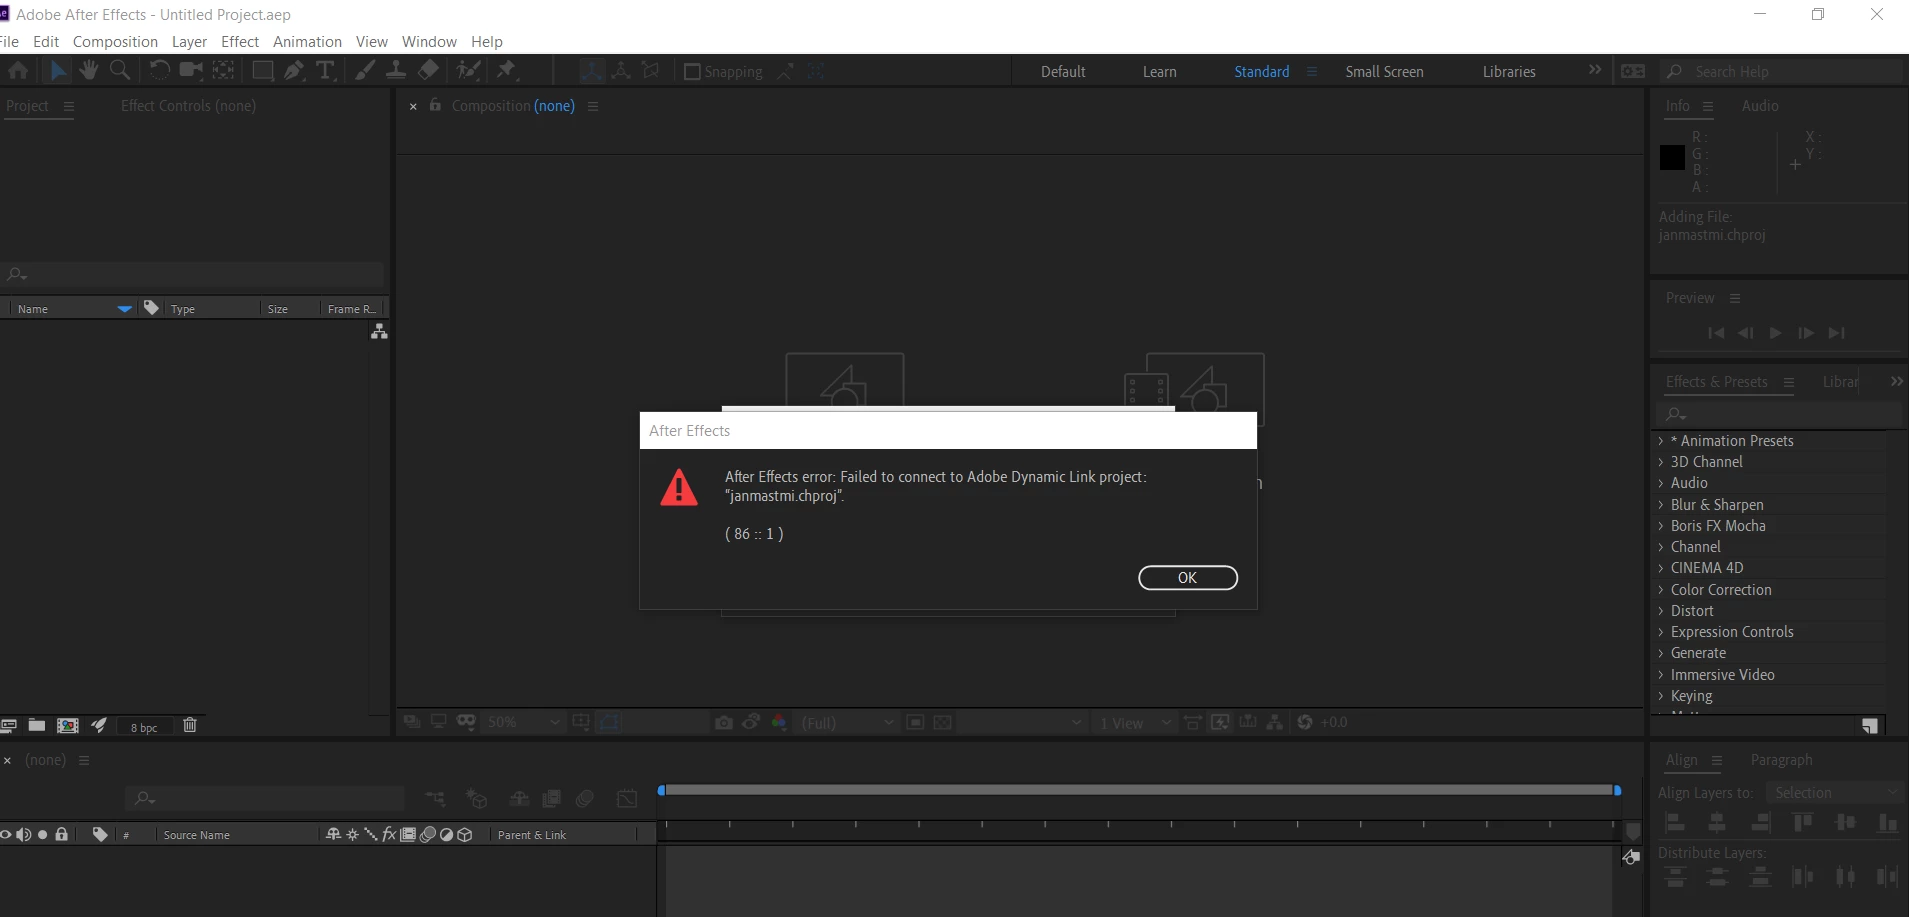The image size is (1909, 917).
Task: Click the 8 bpc color depth button
Action: pyautogui.click(x=144, y=727)
